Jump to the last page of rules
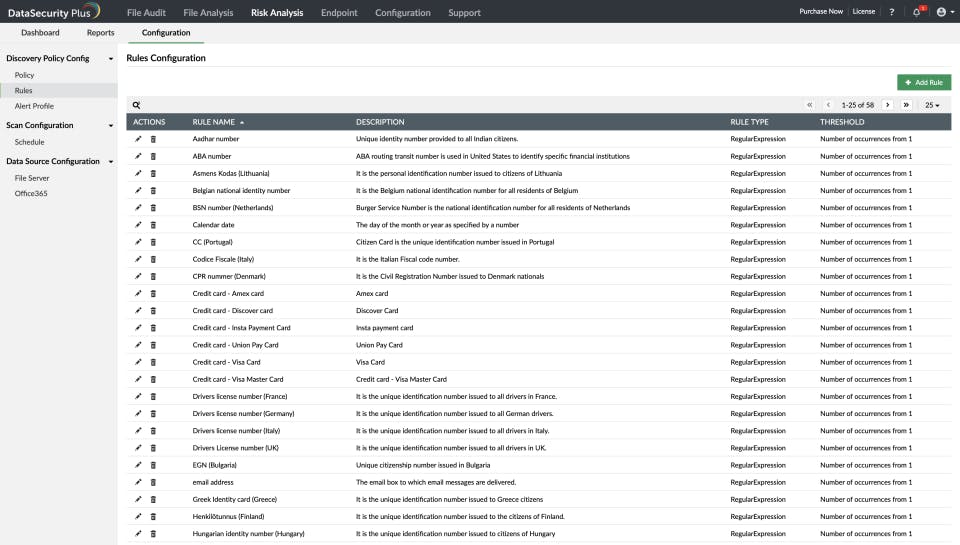Image resolution: width=960 pixels, height=545 pixels. [906, 105]
